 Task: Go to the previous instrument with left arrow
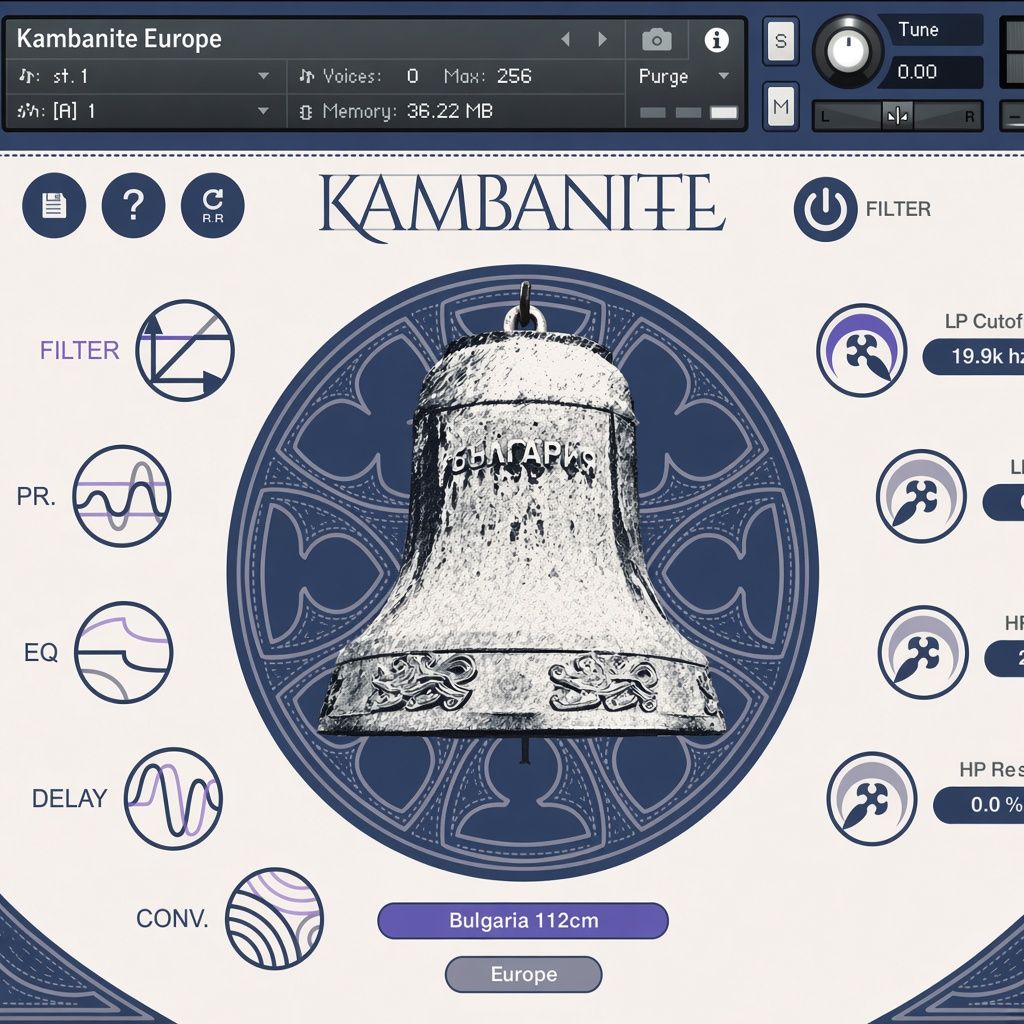tap(566, 39)
